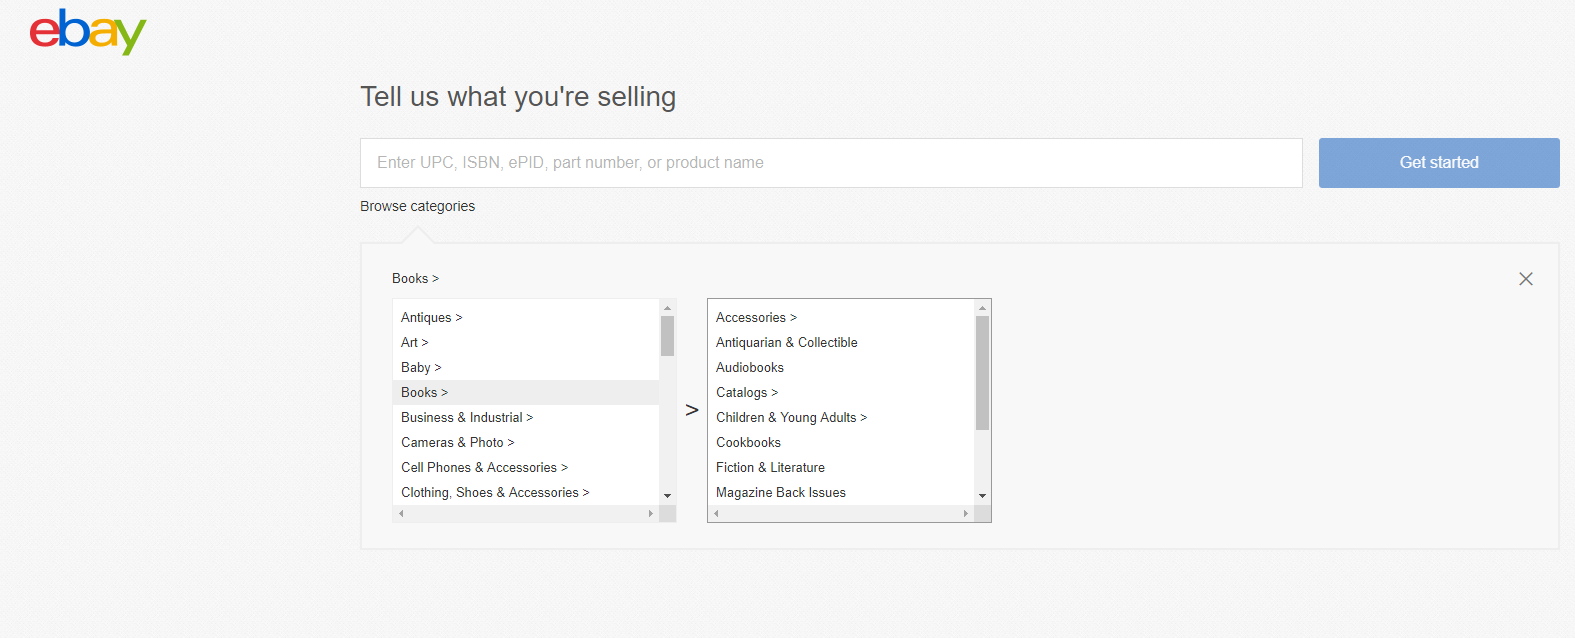Select Fiction & Literature subcategory
Screen dimensions: 1575x638
[x=770, y=468]
